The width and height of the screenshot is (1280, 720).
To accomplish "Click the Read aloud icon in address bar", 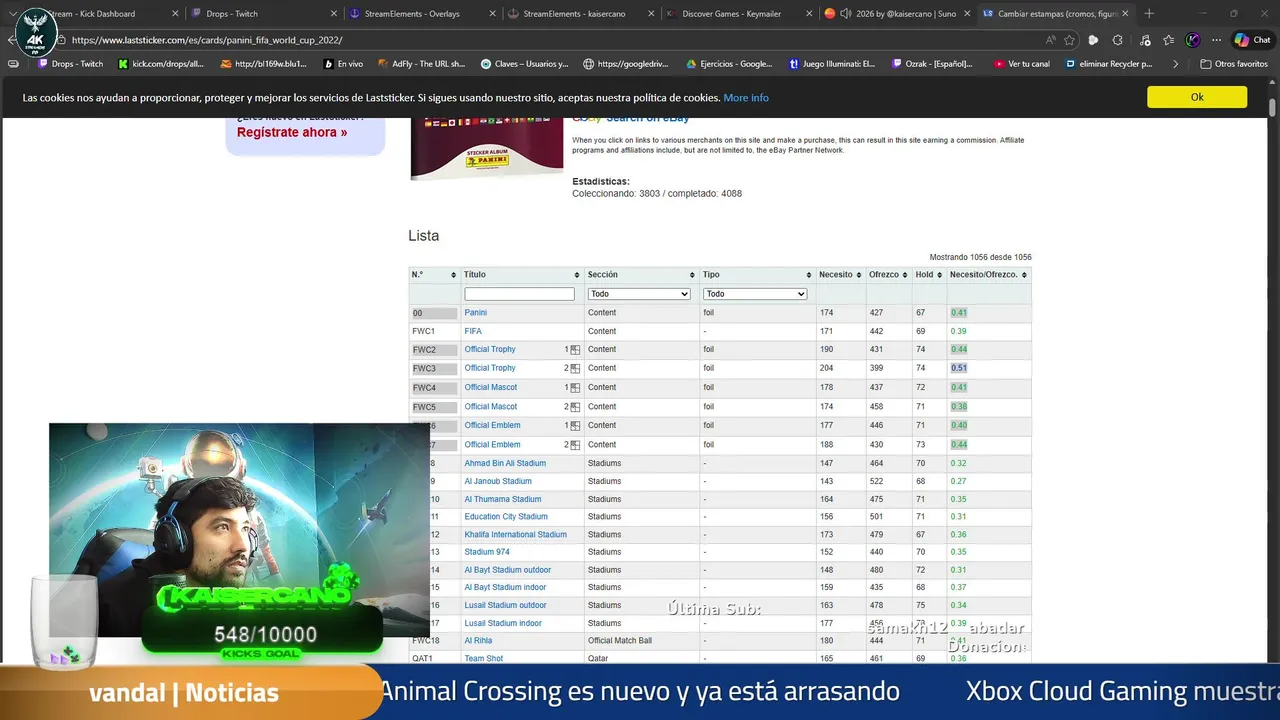I will click(x=1050, y=40).
